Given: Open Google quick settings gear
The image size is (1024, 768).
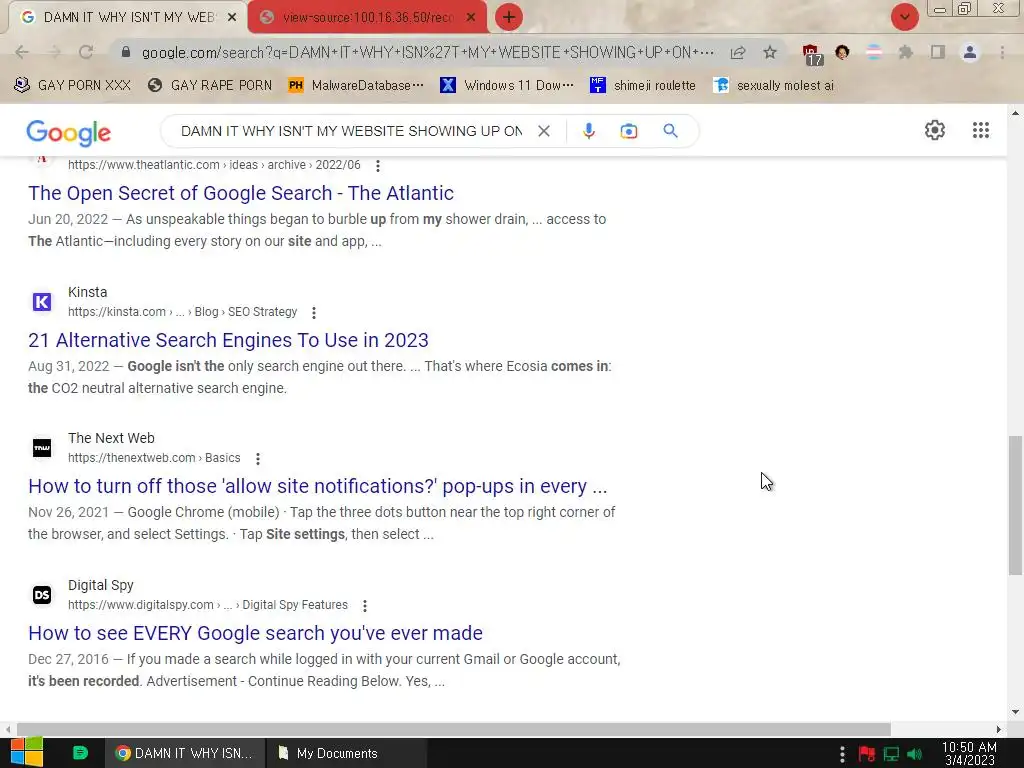Looking at the screenshot, I should [935, 130].
